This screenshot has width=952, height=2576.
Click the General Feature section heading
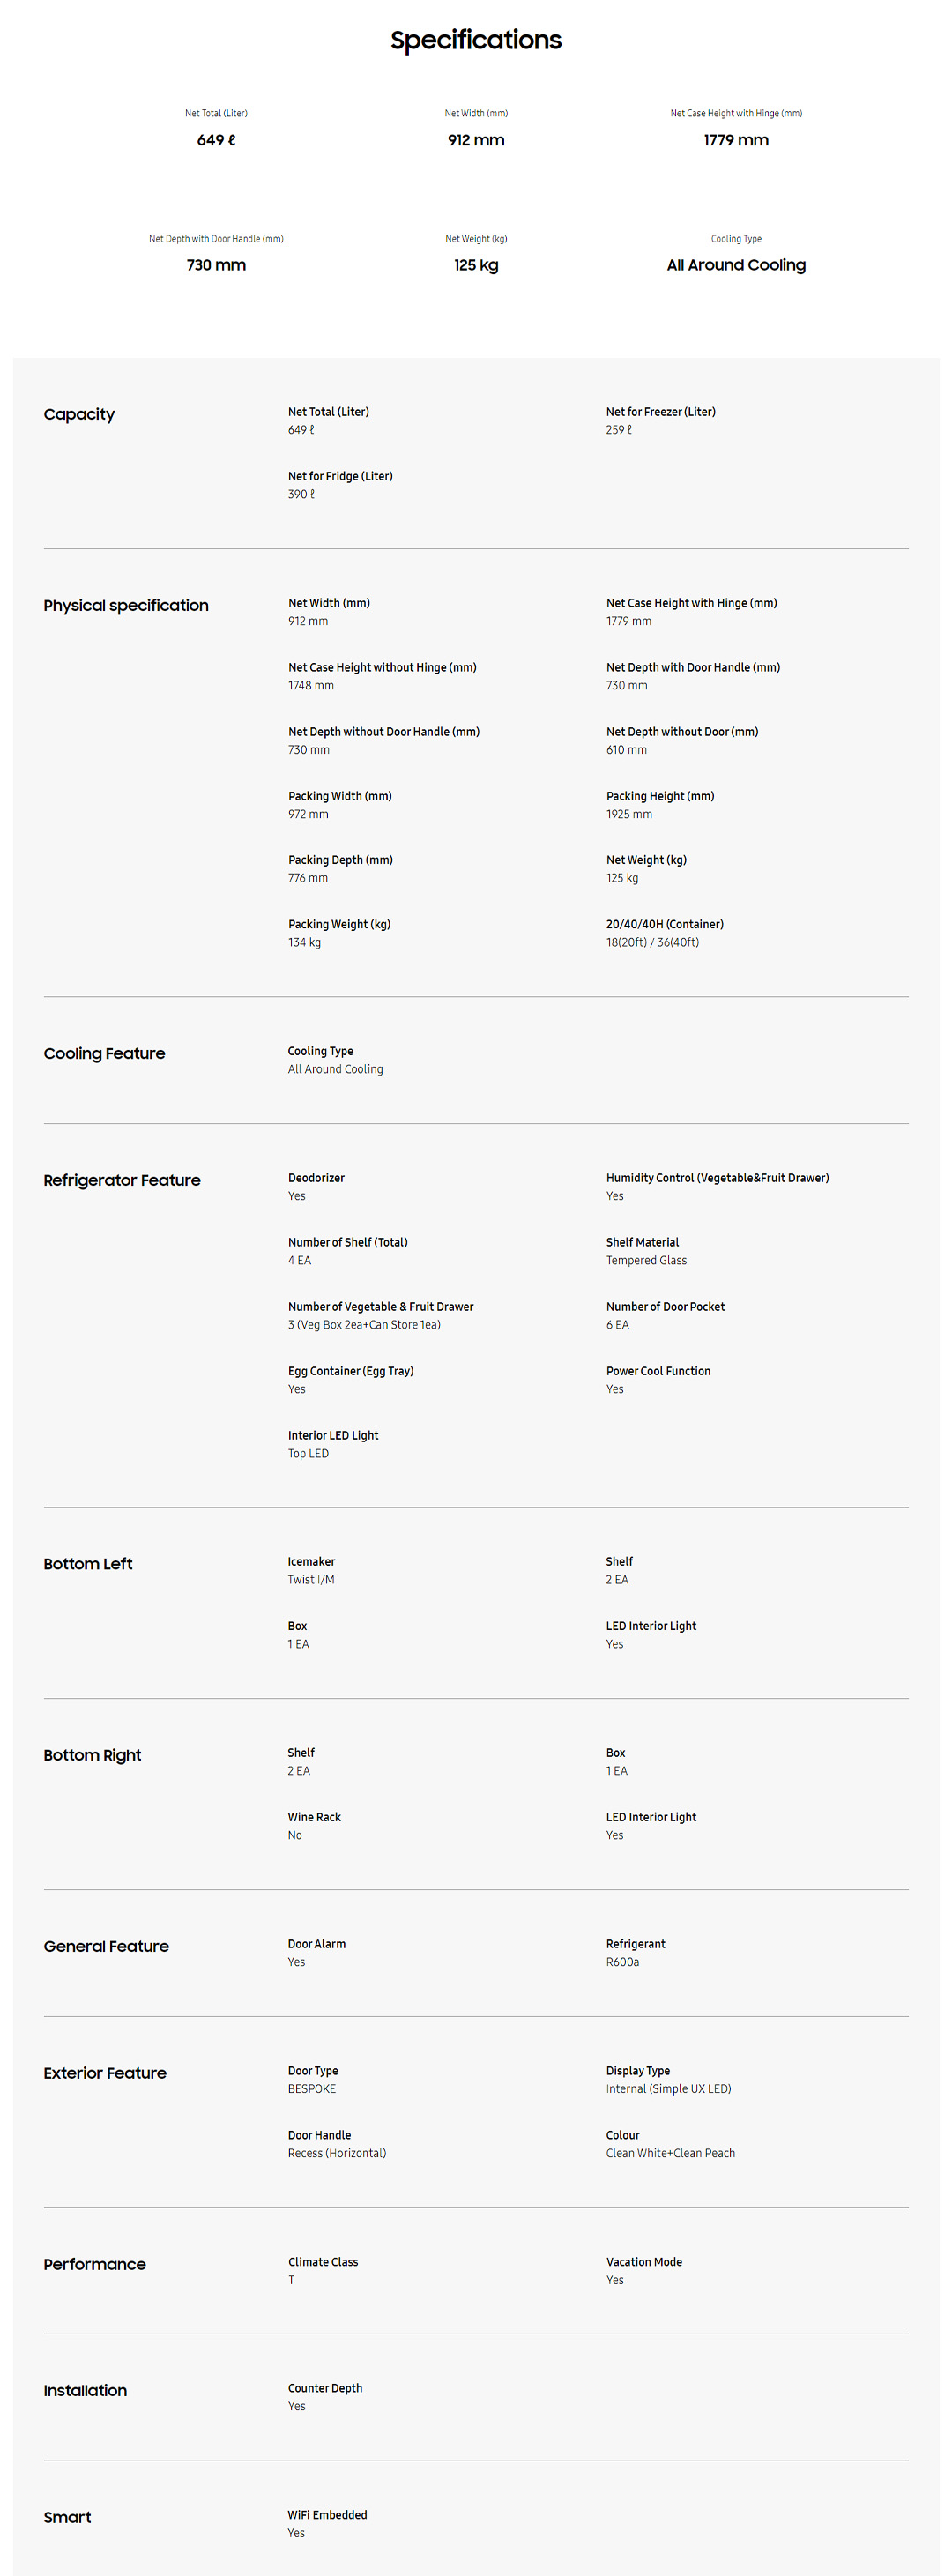pyautogui.click(x=106, y=1946)
